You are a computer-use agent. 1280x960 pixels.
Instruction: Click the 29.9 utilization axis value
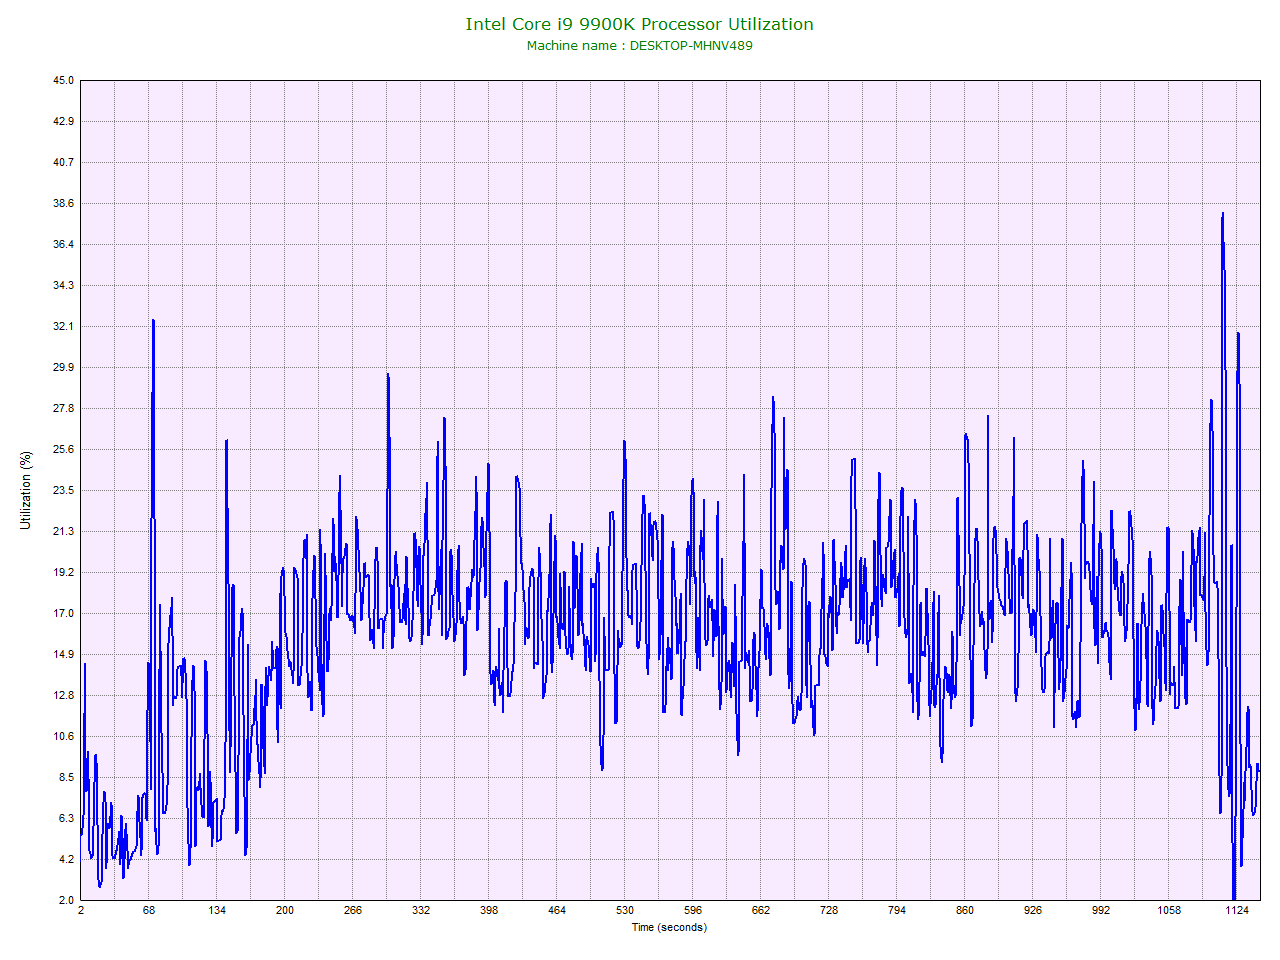[x=63, y=367]
